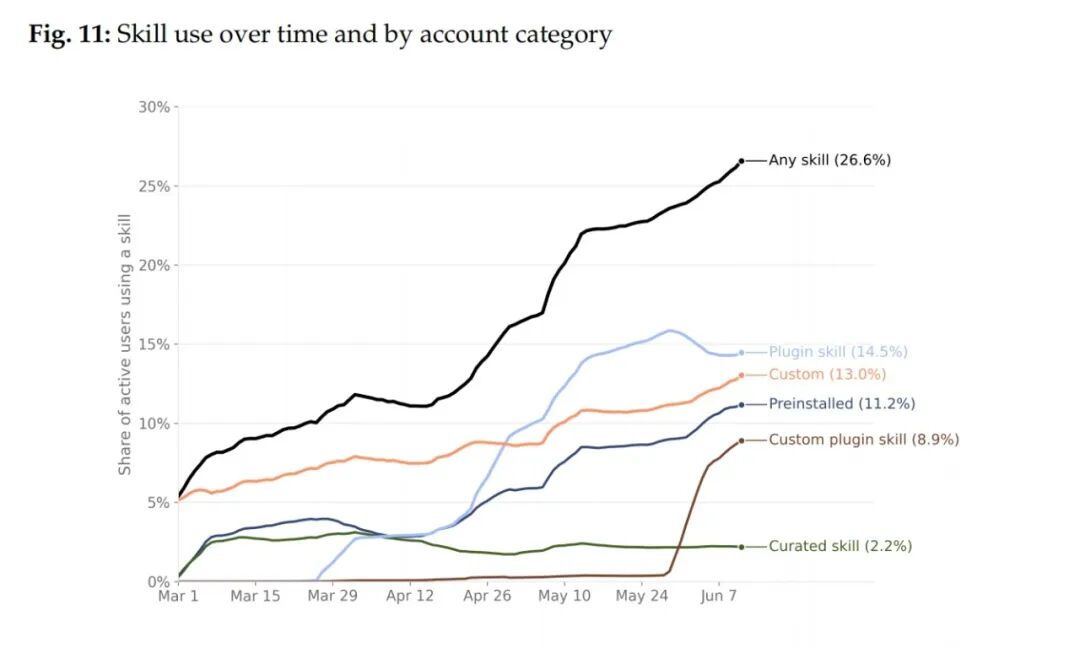Click the 'Mar 1' x-axis tick label
1080x648 pixels.
(x=178, y=596)
